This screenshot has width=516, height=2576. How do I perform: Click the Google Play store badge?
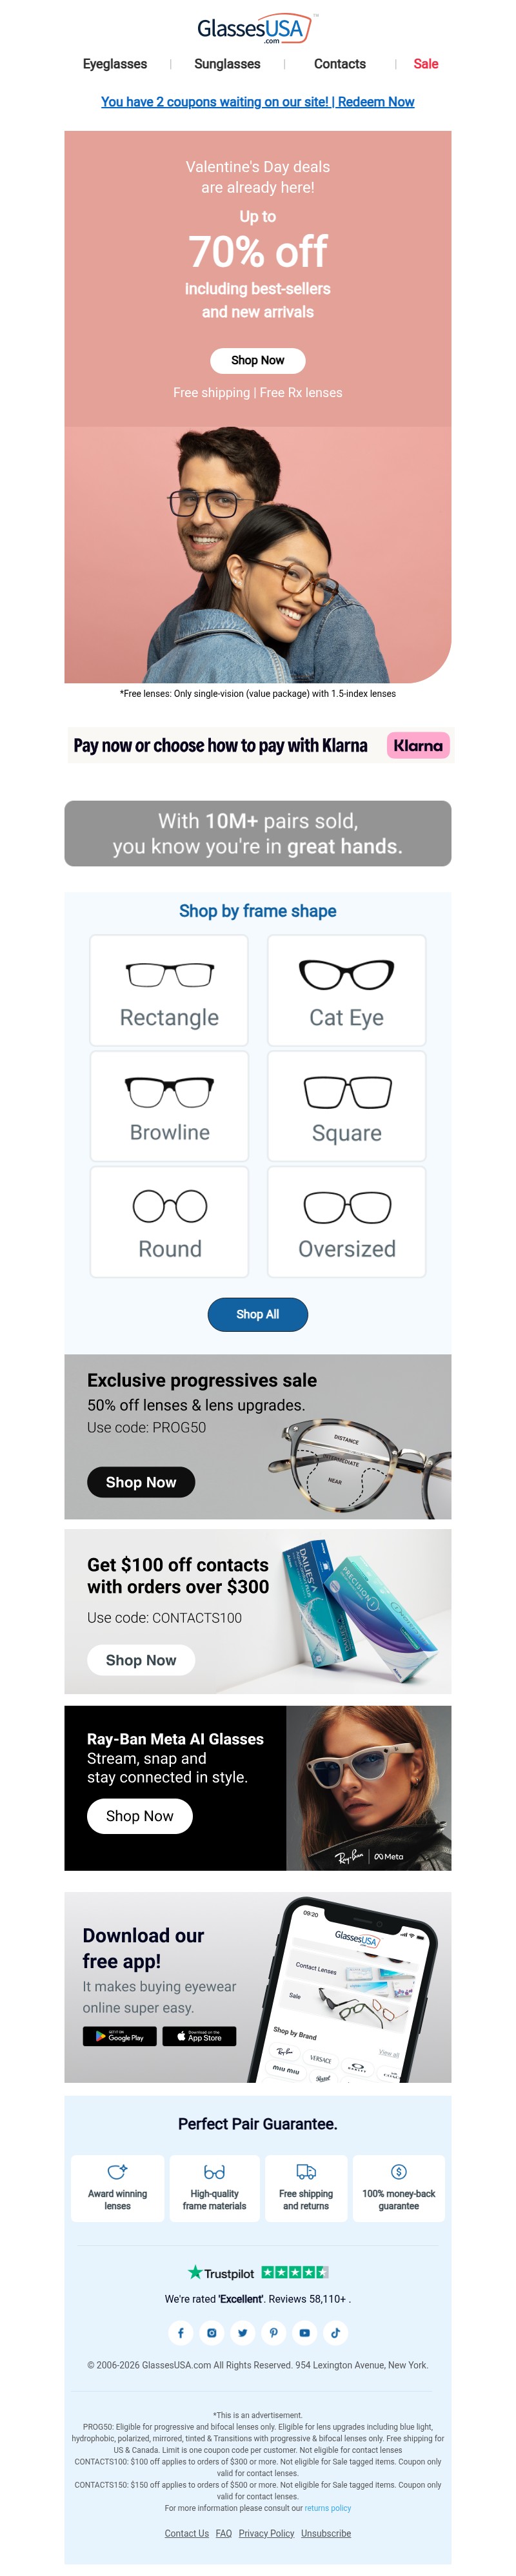(120, 2036)
